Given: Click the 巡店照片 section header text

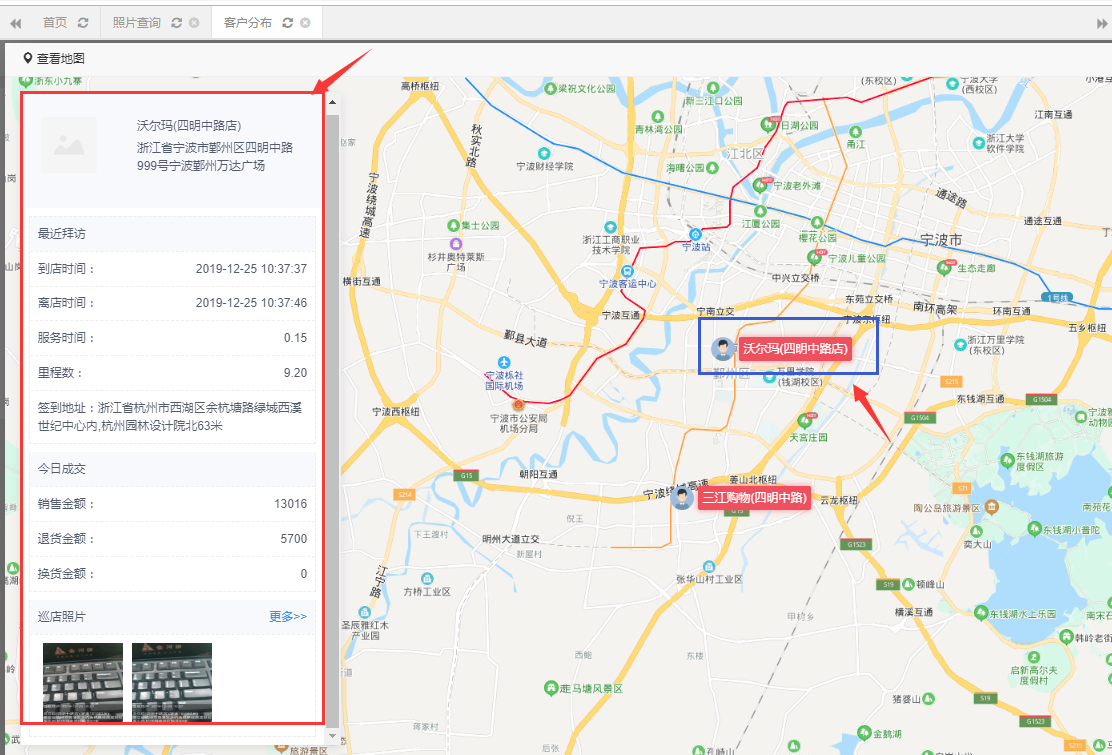Looking at the screenshot, I should [x=62, y=616].
